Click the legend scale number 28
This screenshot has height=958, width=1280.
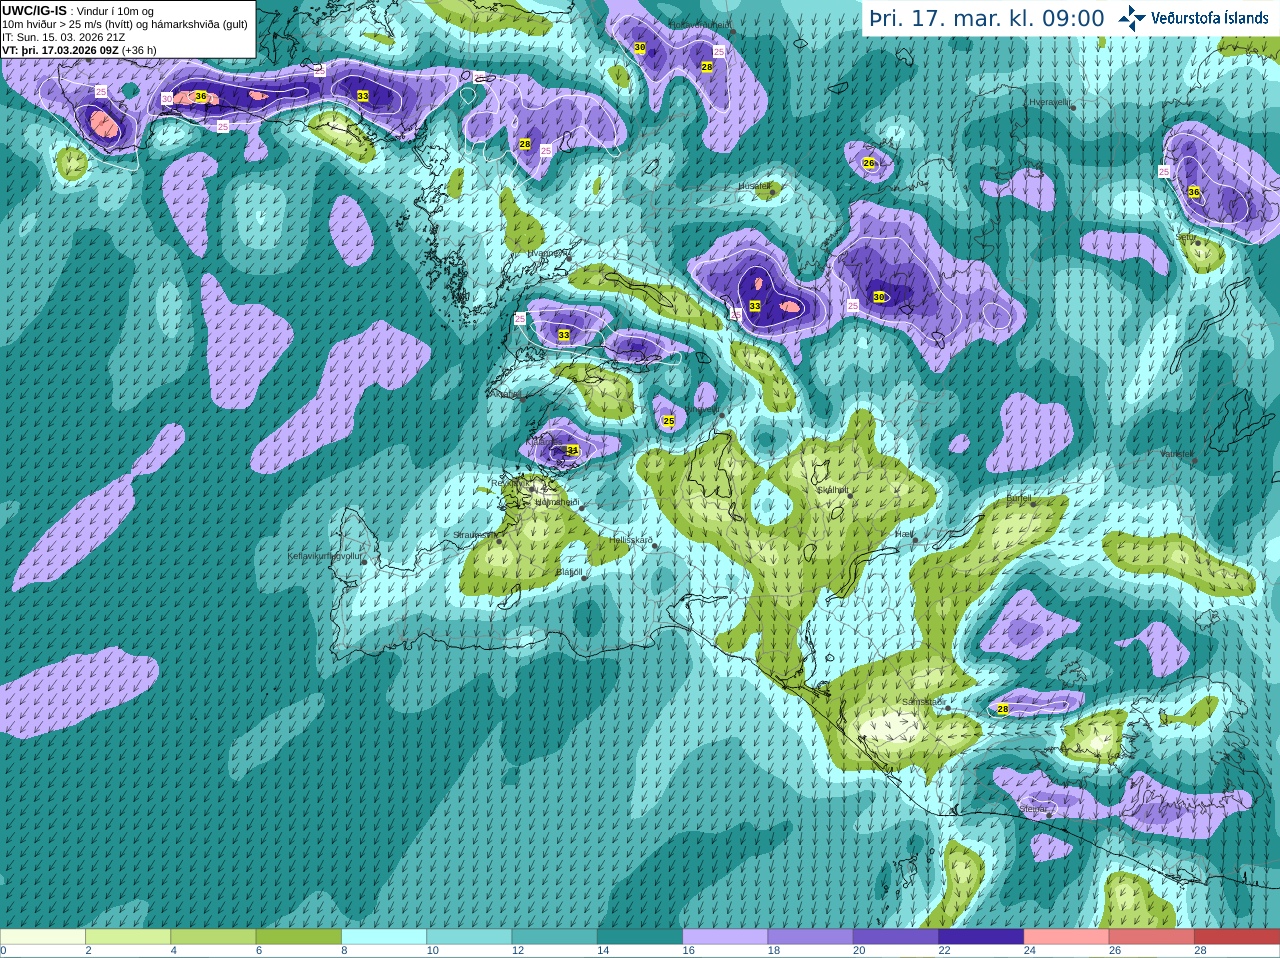[1200, 950]
